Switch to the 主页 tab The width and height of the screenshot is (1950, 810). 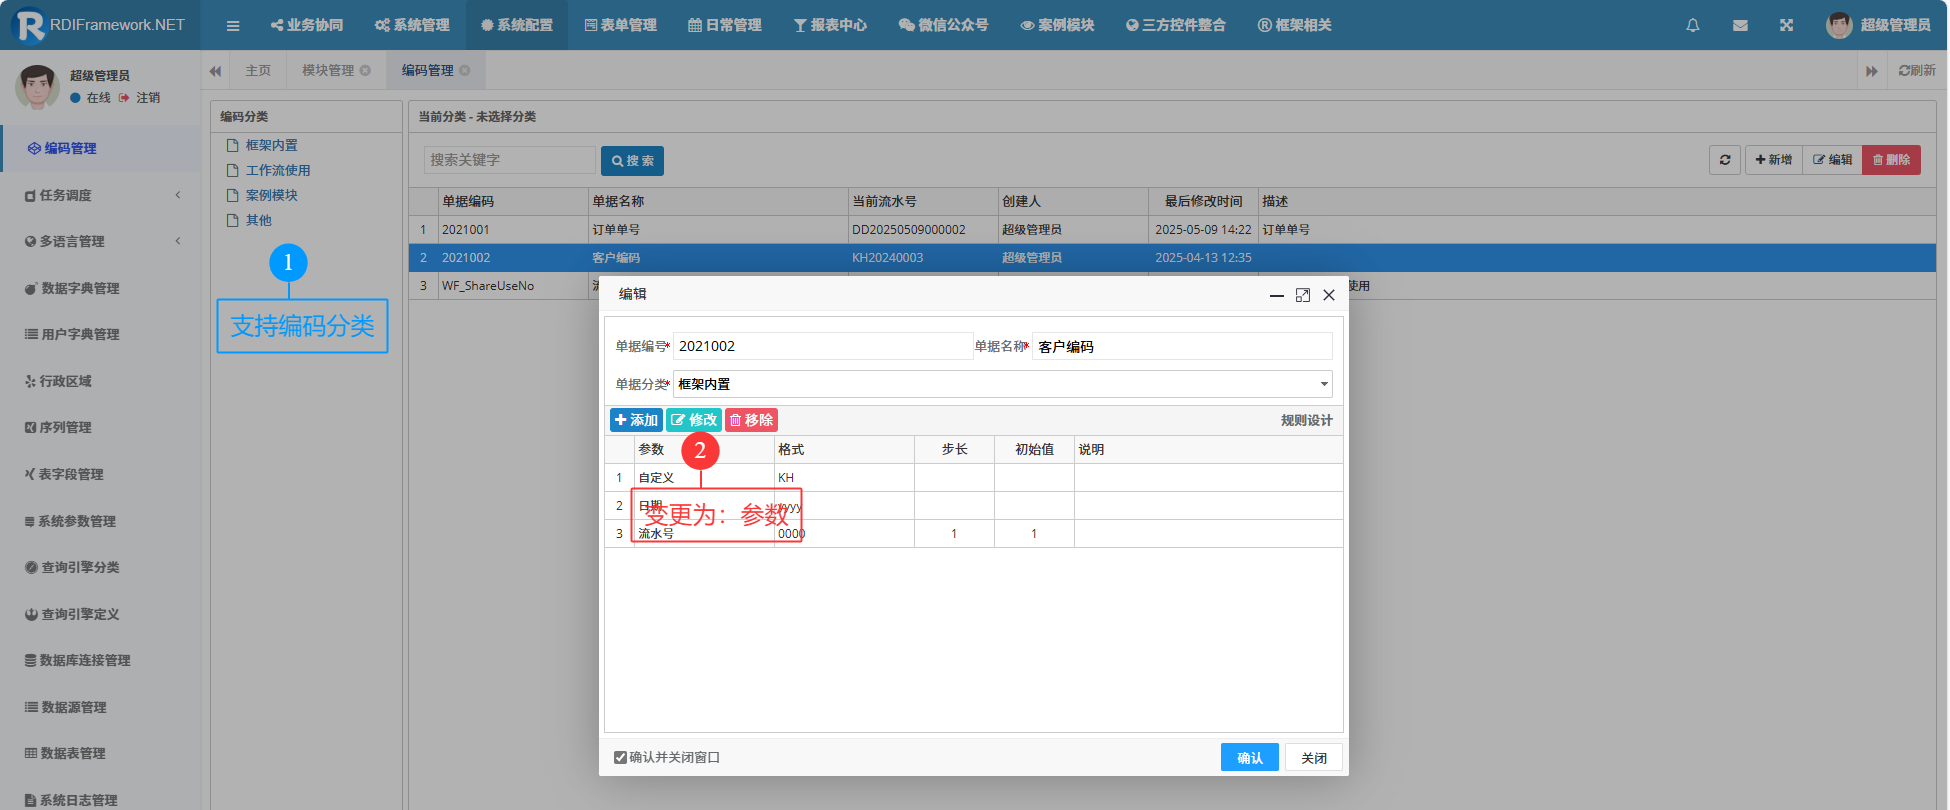tap(258, 71)
